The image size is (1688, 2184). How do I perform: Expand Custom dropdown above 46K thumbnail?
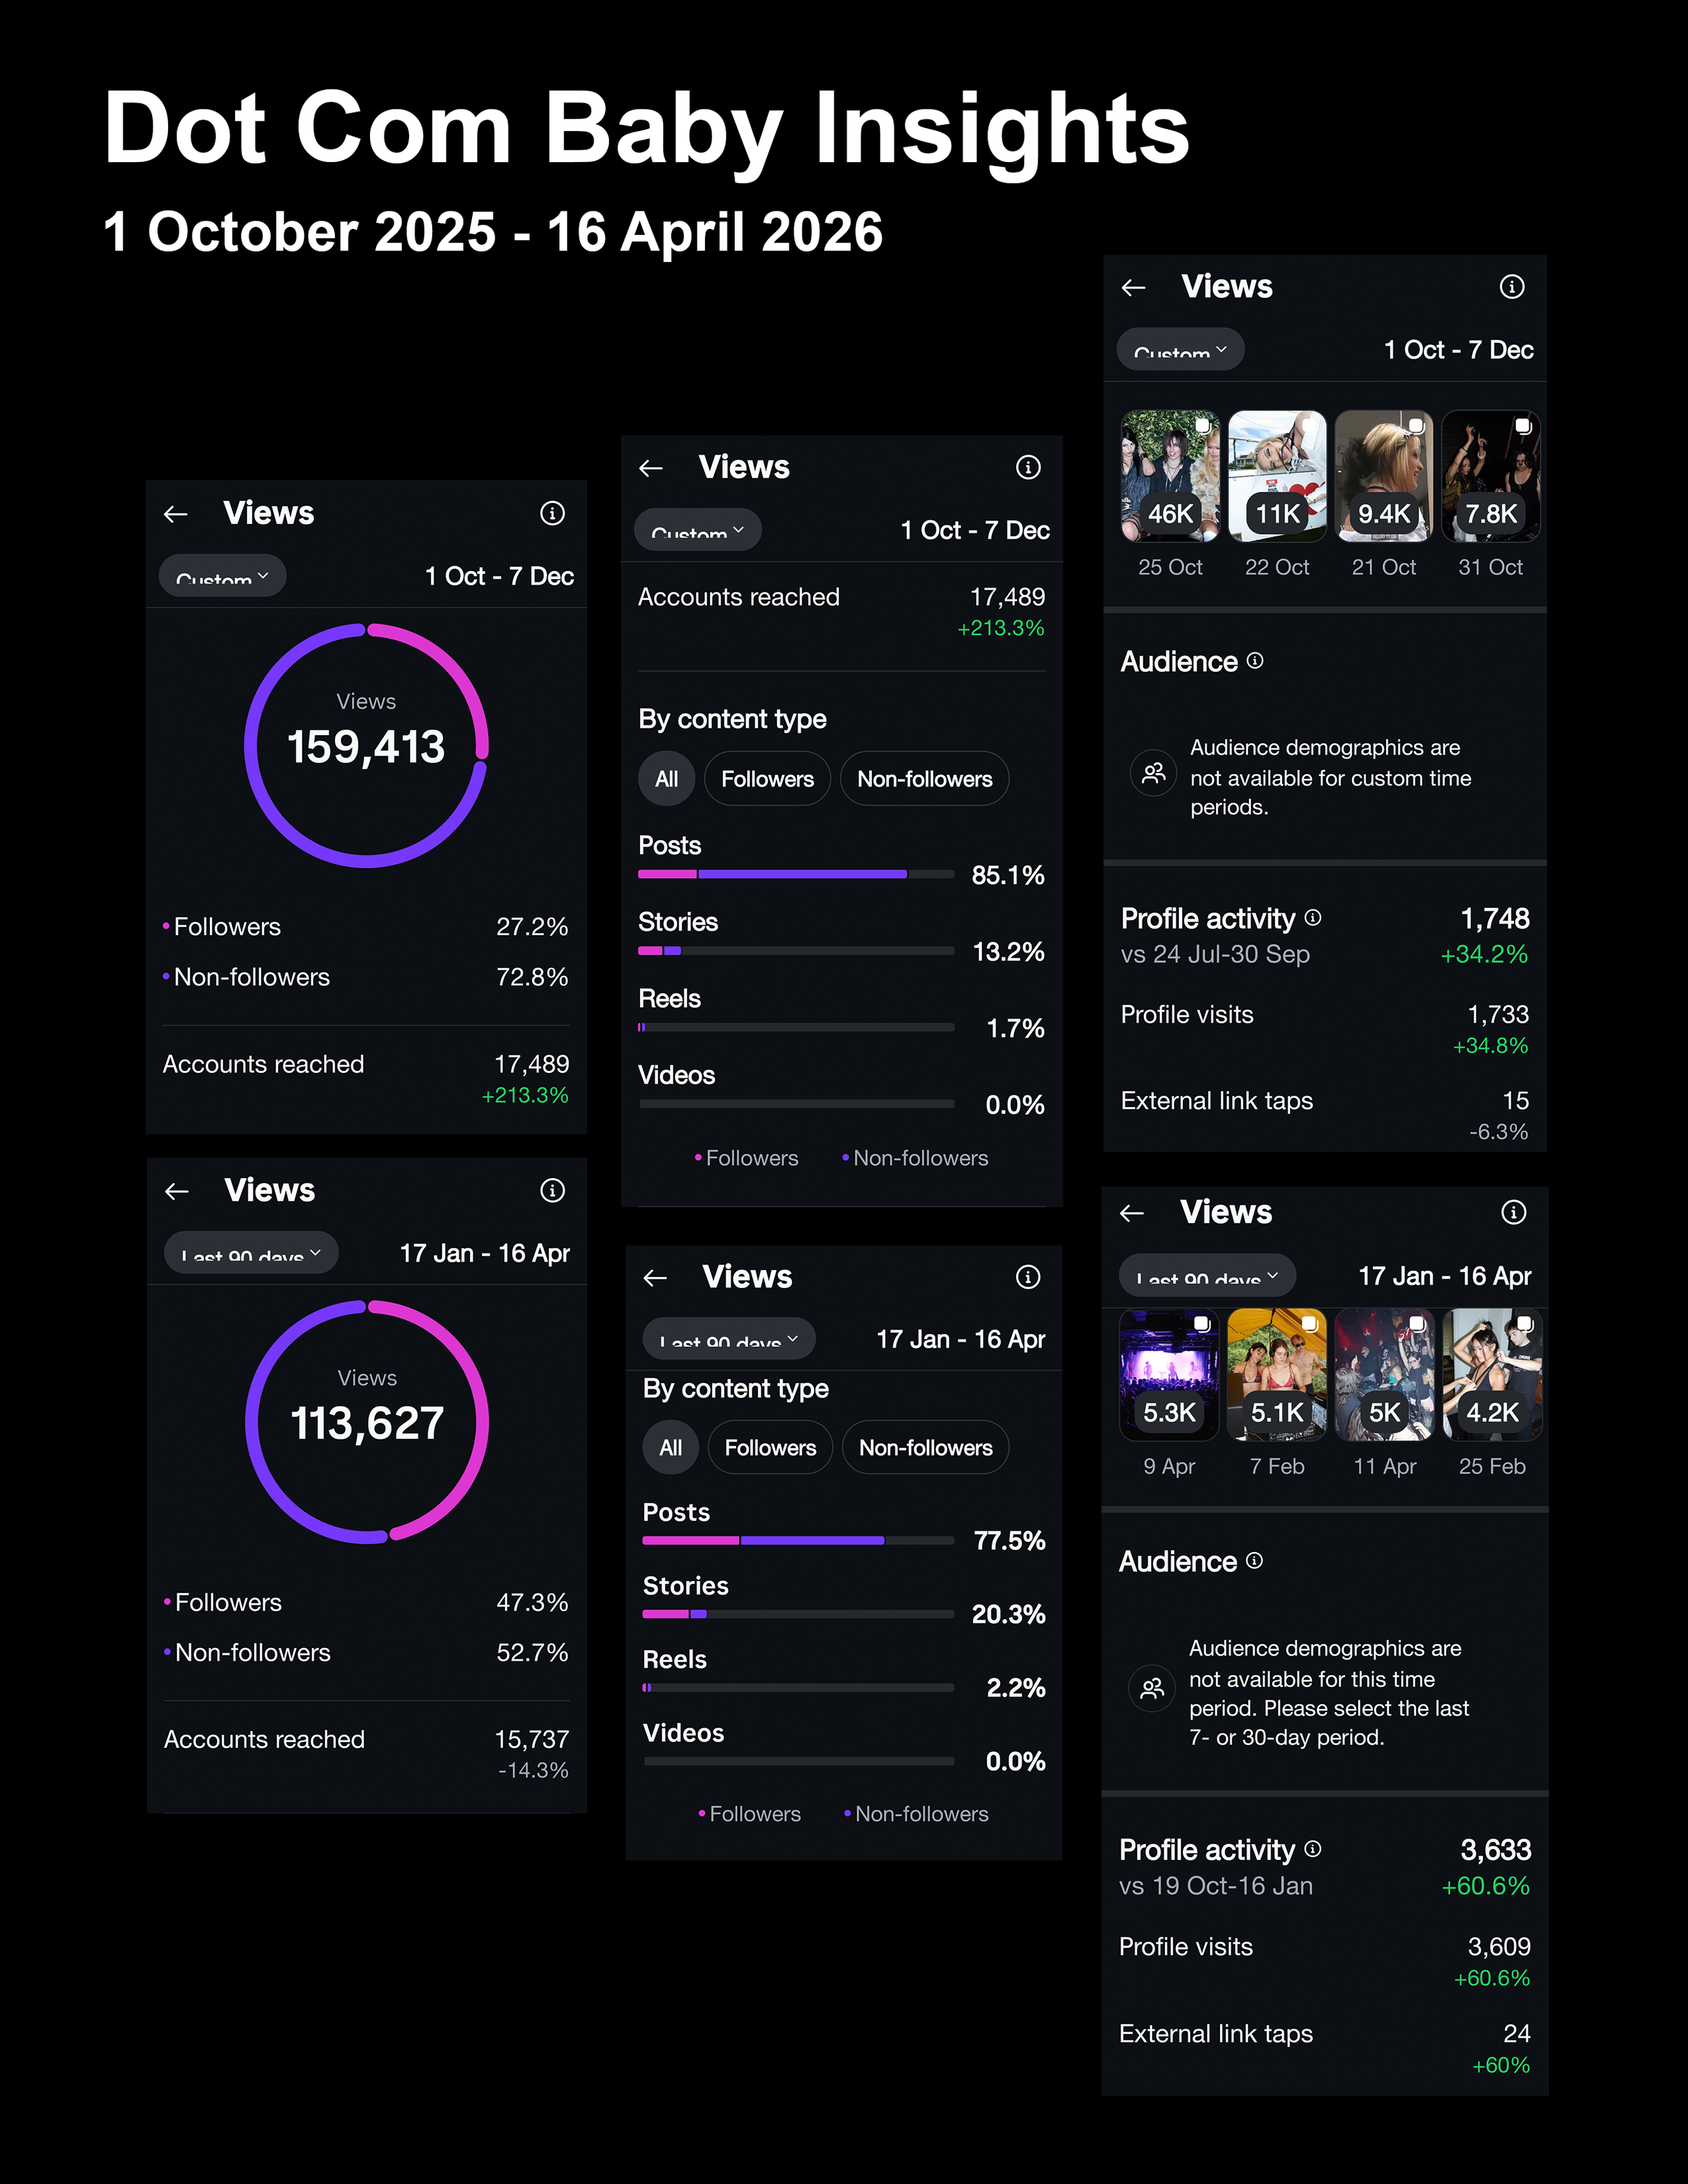(x=1181, y=350)
